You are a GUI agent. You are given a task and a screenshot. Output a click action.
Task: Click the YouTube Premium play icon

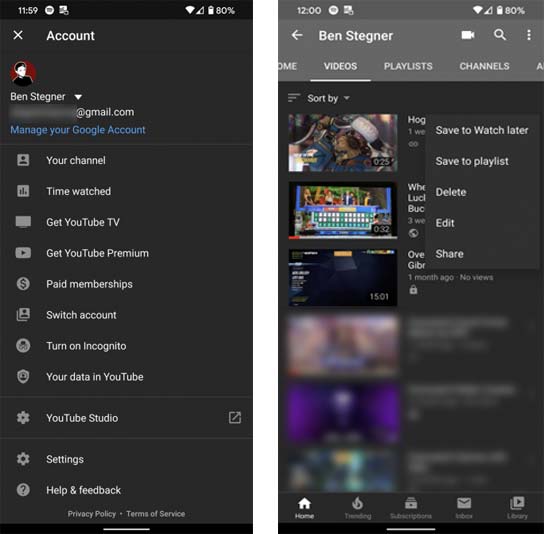pyautogui.click(x=23, y=253)
